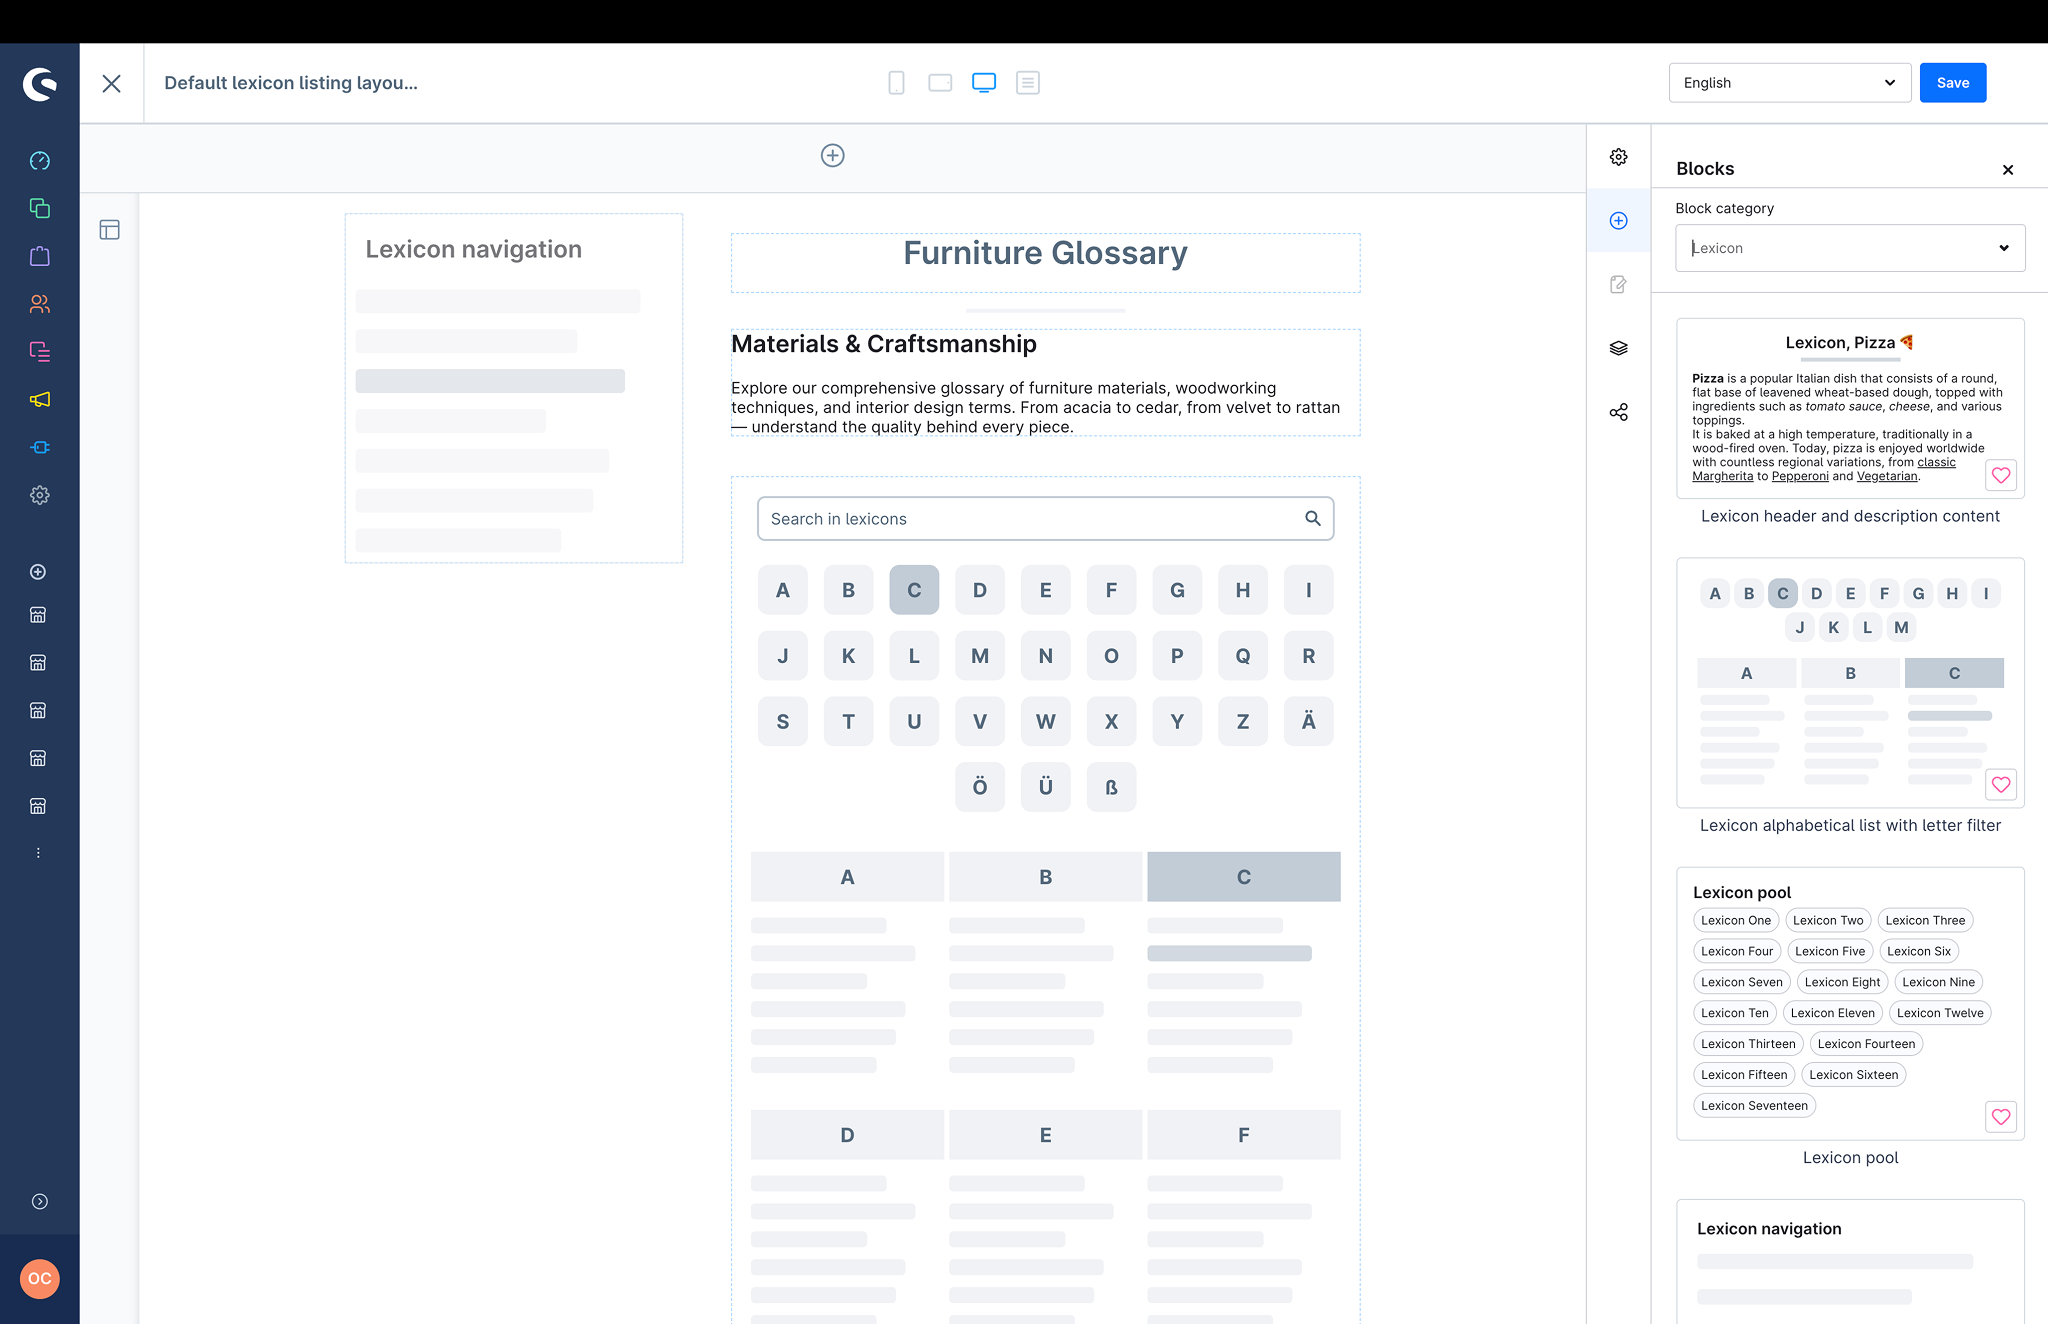Select the highlighted letter C filter
This screenshot has height=1324, width=2048.
coord(914,590)
